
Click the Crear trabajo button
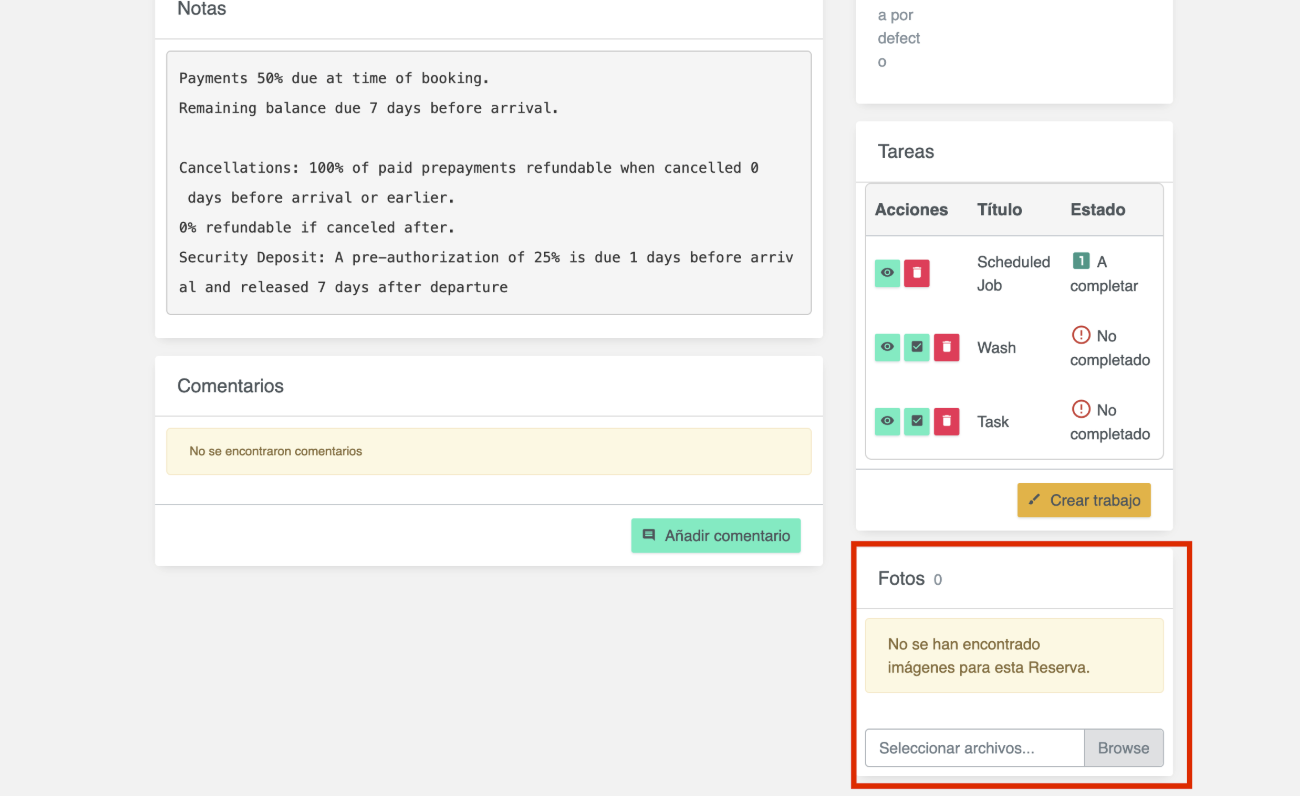coord(1084,500)
